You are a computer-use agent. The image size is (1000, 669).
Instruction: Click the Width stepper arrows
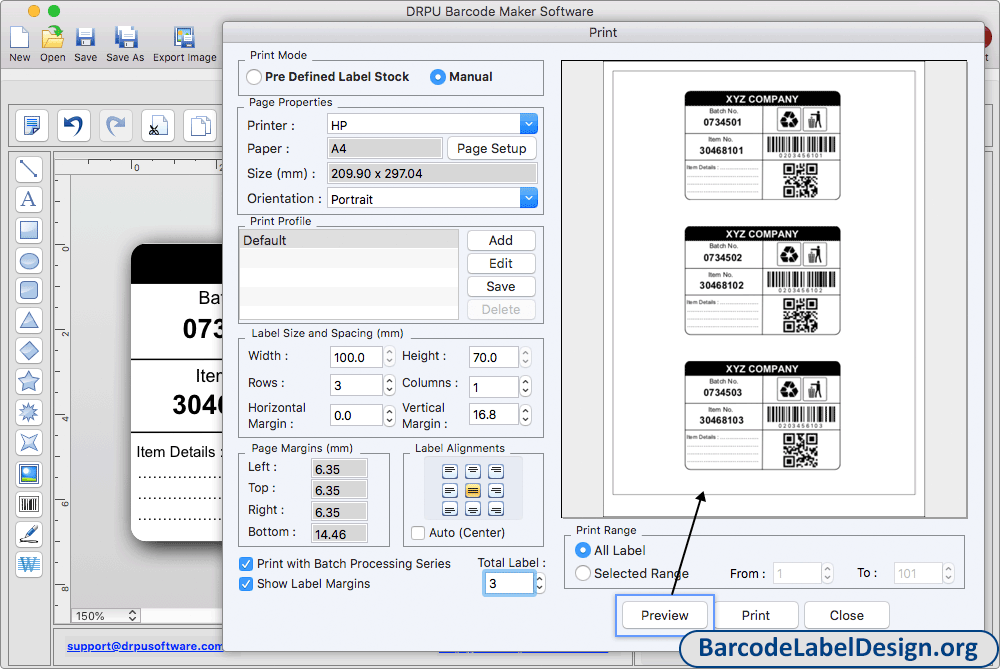pos(390,357)
